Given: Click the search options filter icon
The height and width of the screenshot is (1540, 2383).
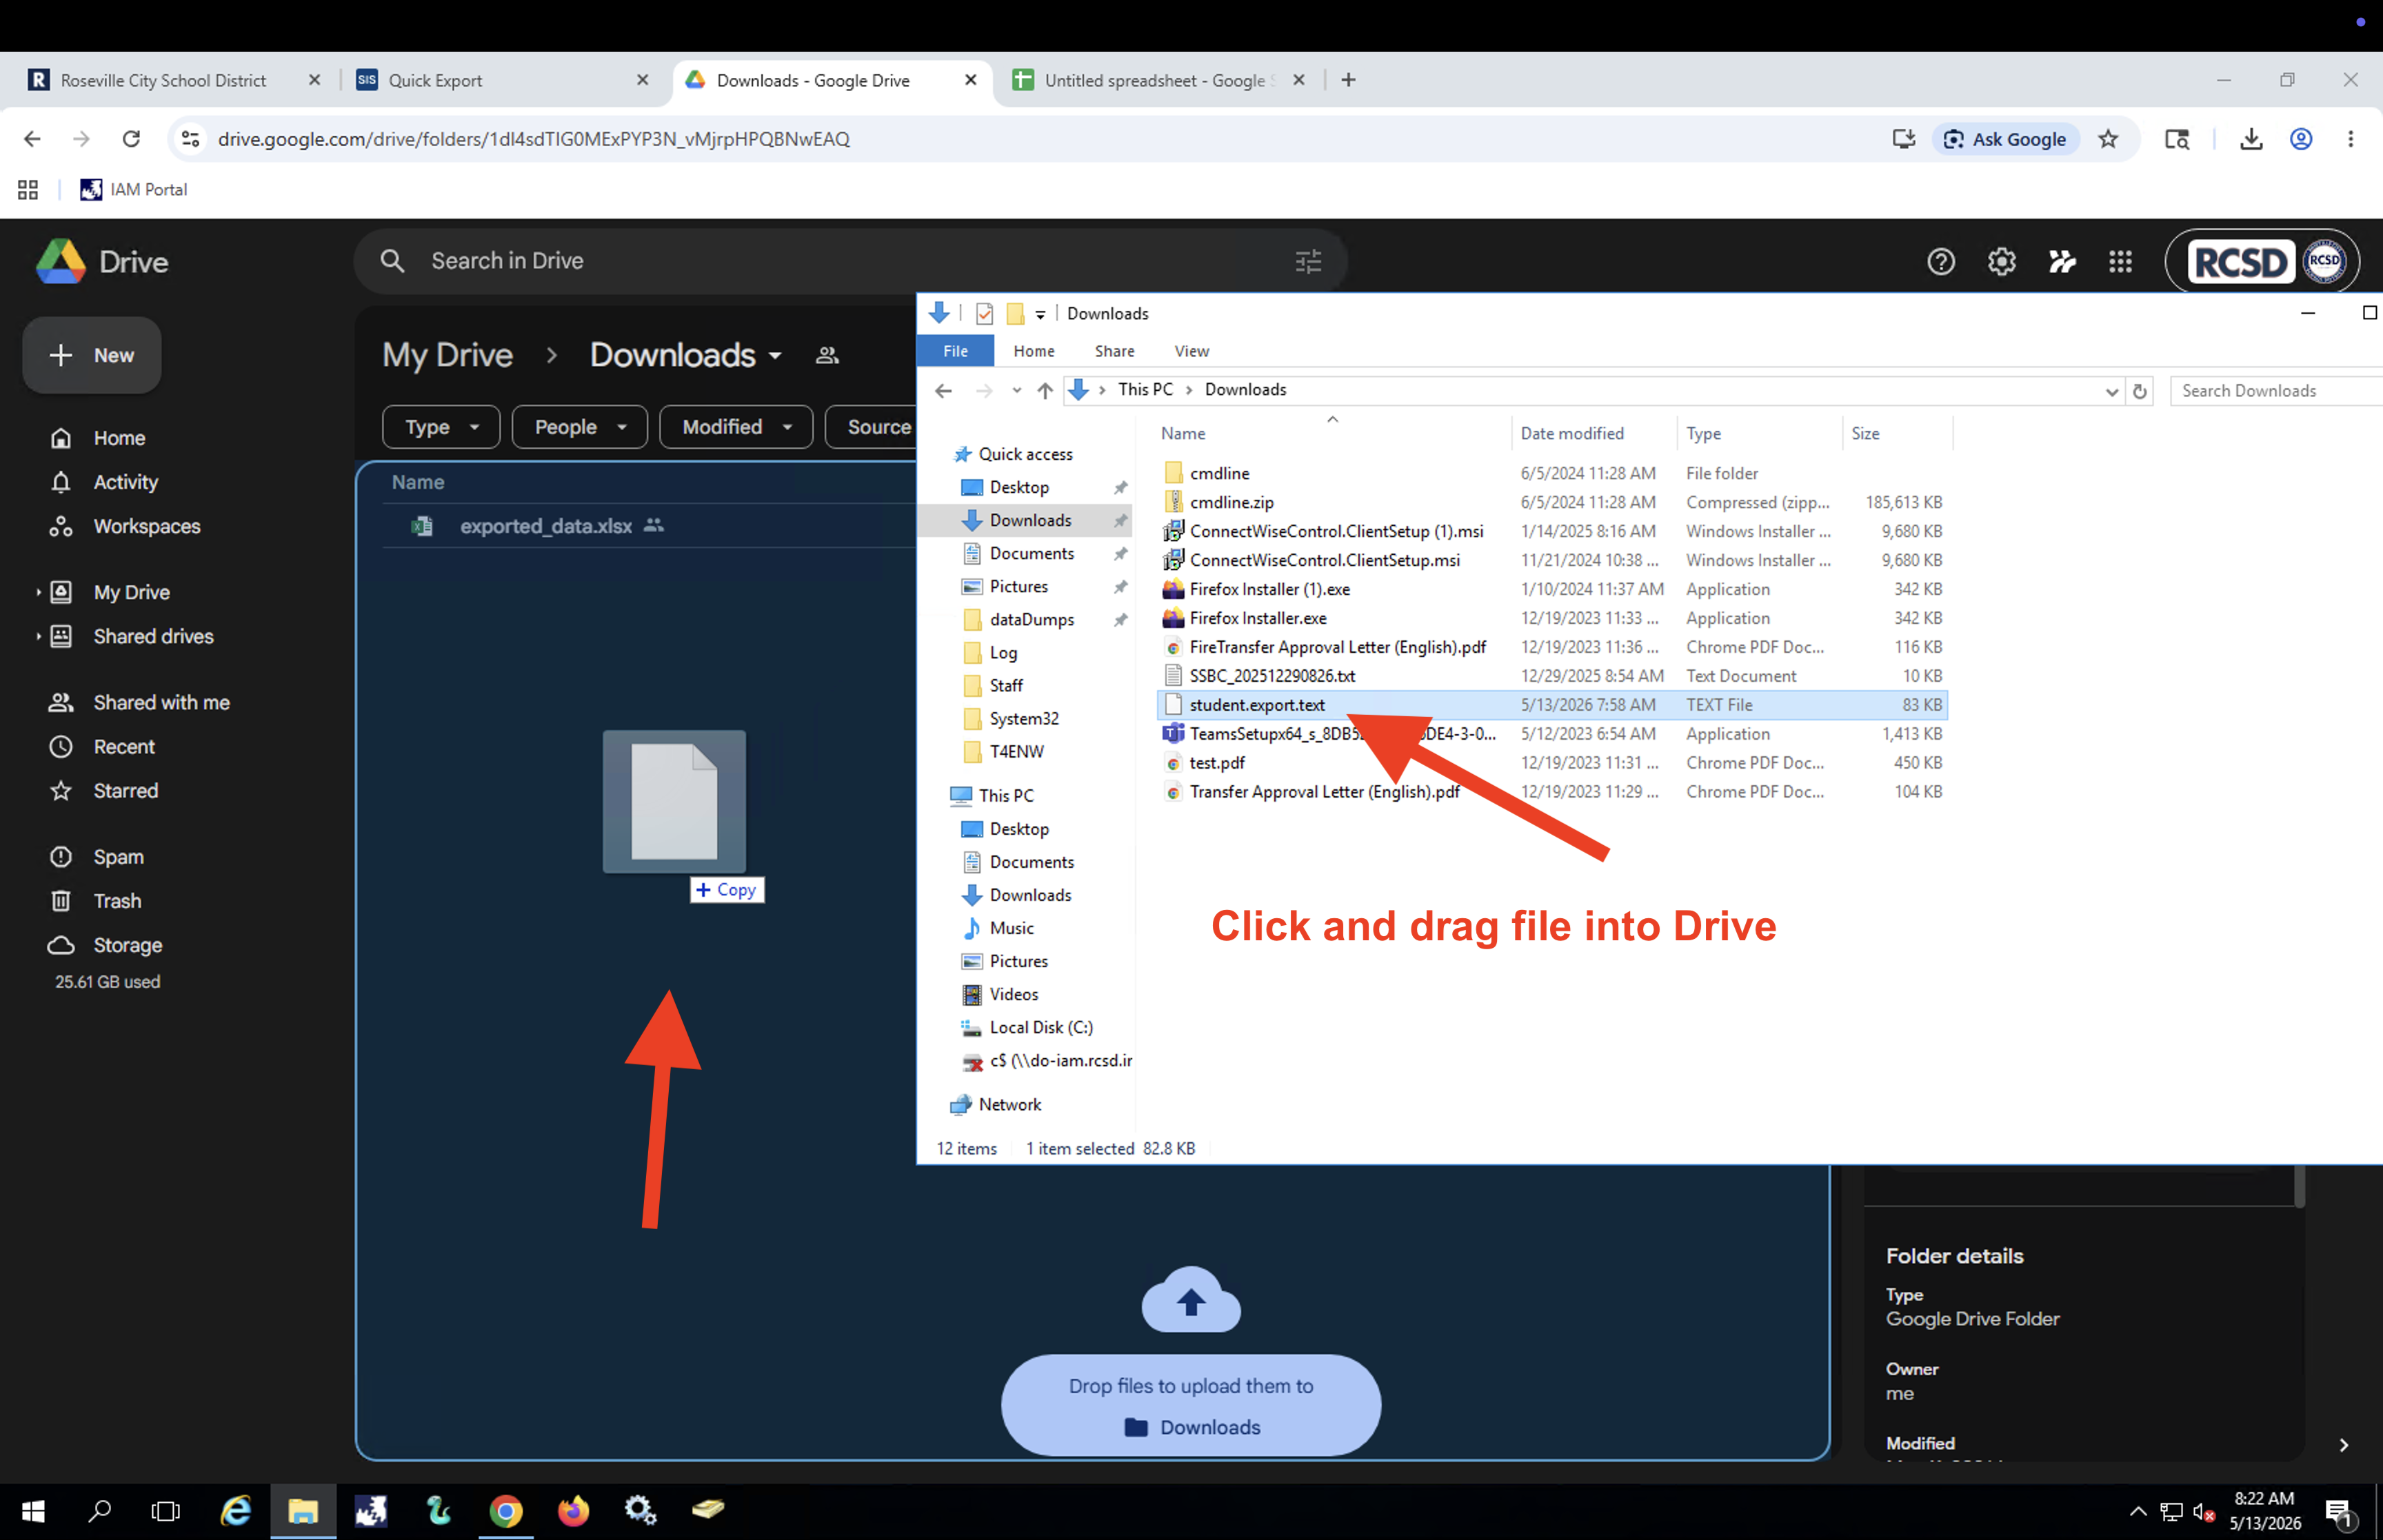Looking at the screenshot, I should point(1308,261).
